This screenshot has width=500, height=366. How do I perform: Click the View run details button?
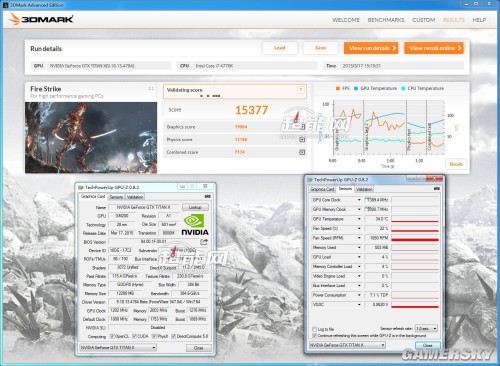pos(371,48)
